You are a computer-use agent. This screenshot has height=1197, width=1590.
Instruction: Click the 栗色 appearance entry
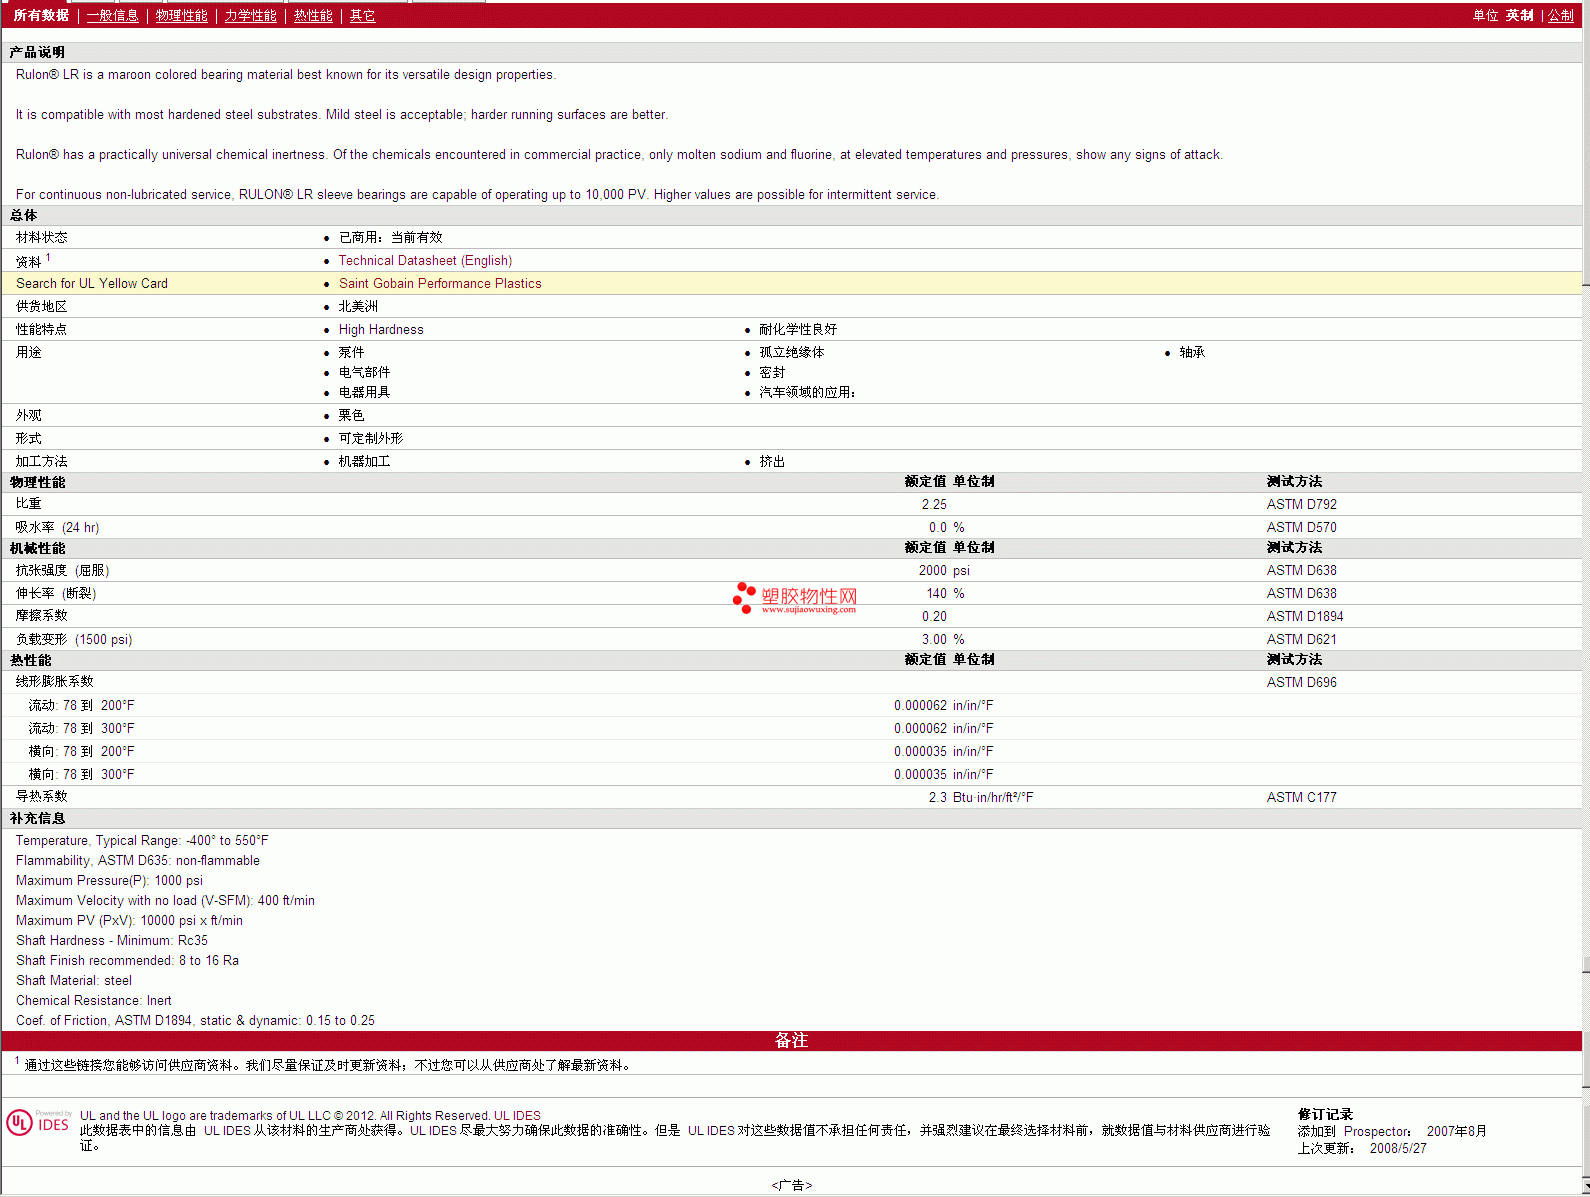[351, 415]
